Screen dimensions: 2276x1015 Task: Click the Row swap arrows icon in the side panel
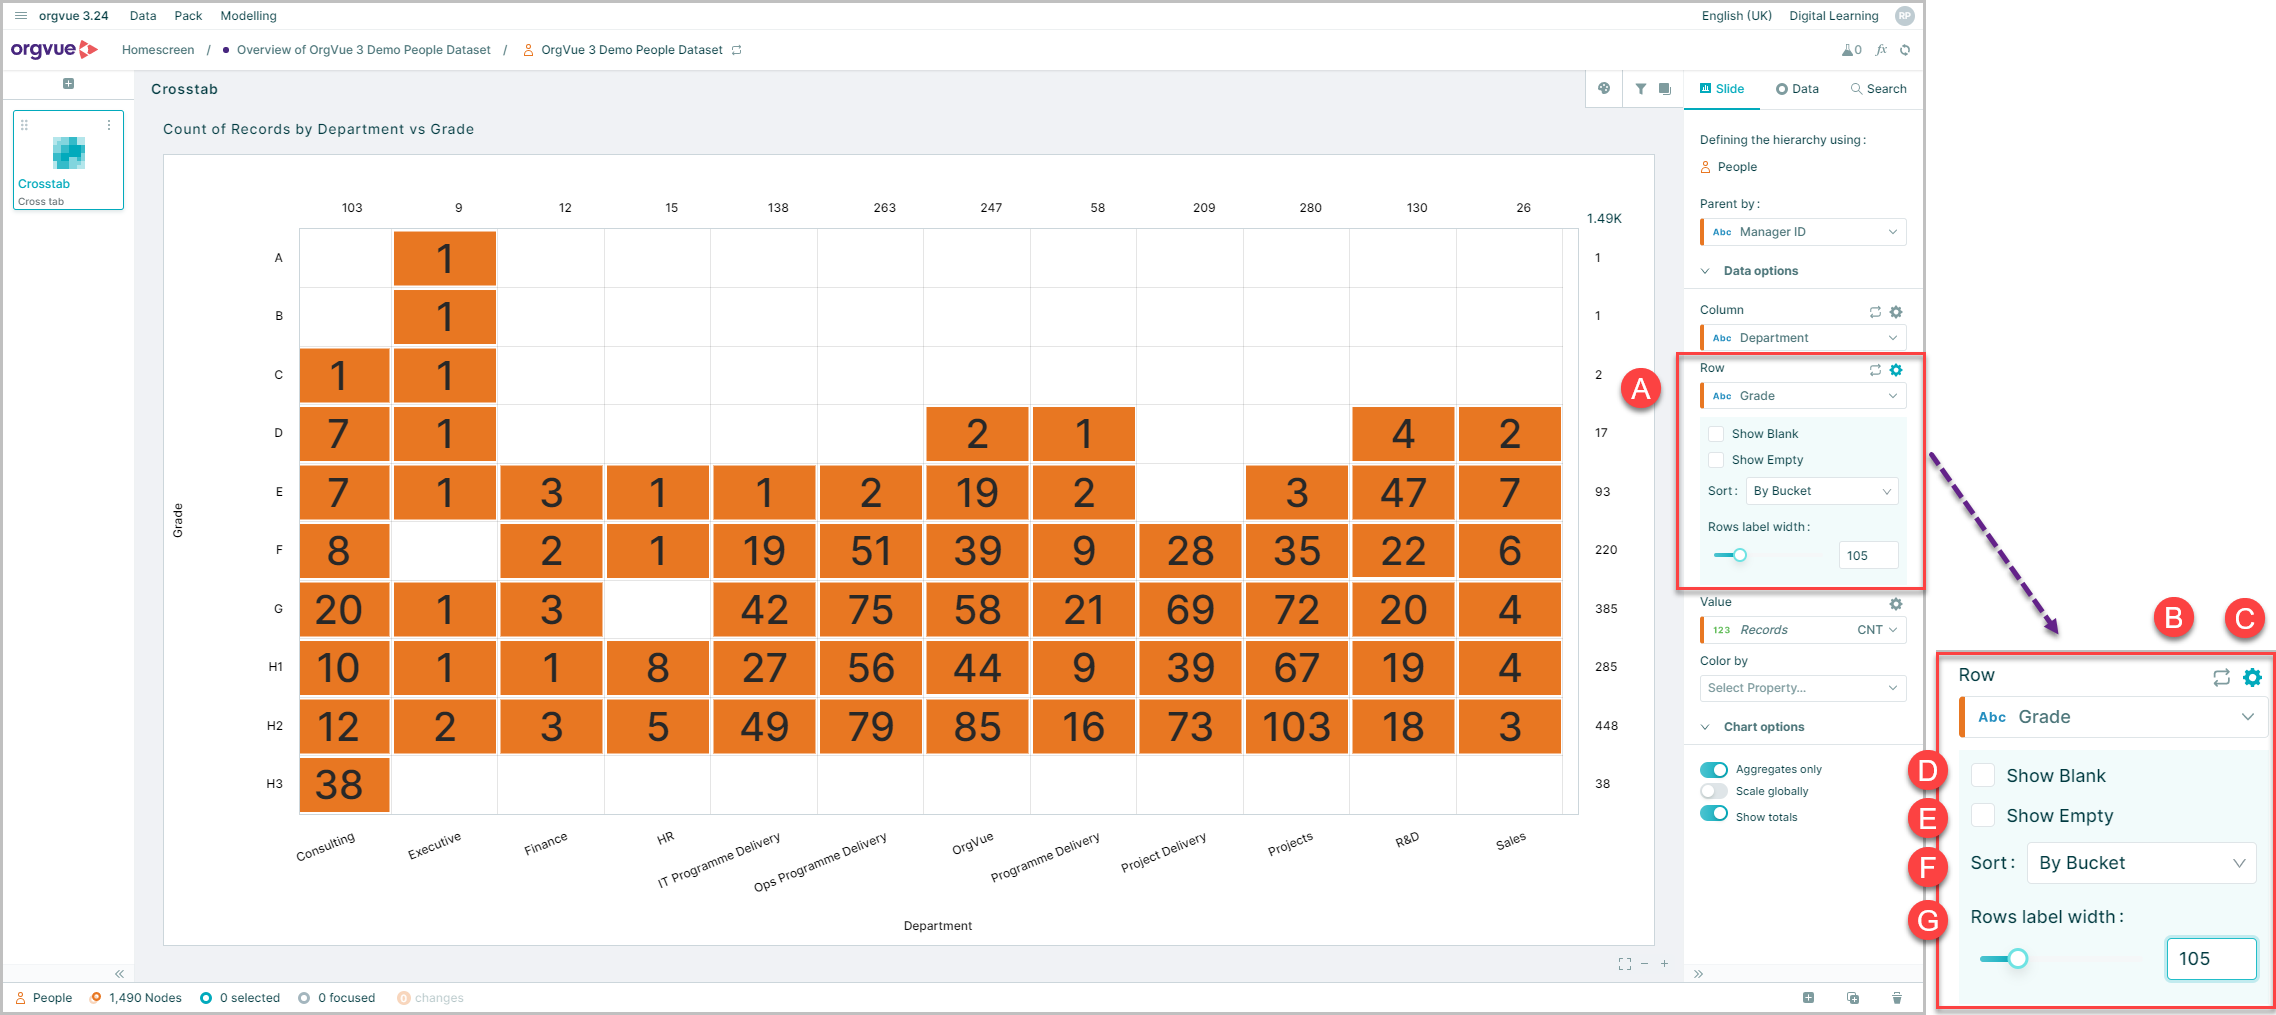tap(1875, 370)
